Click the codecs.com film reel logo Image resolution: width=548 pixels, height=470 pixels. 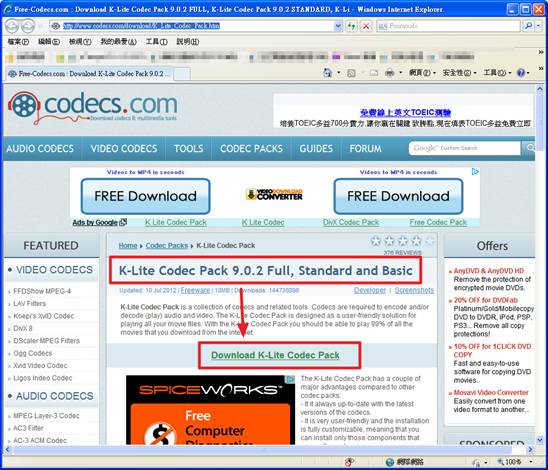point(23,105)
